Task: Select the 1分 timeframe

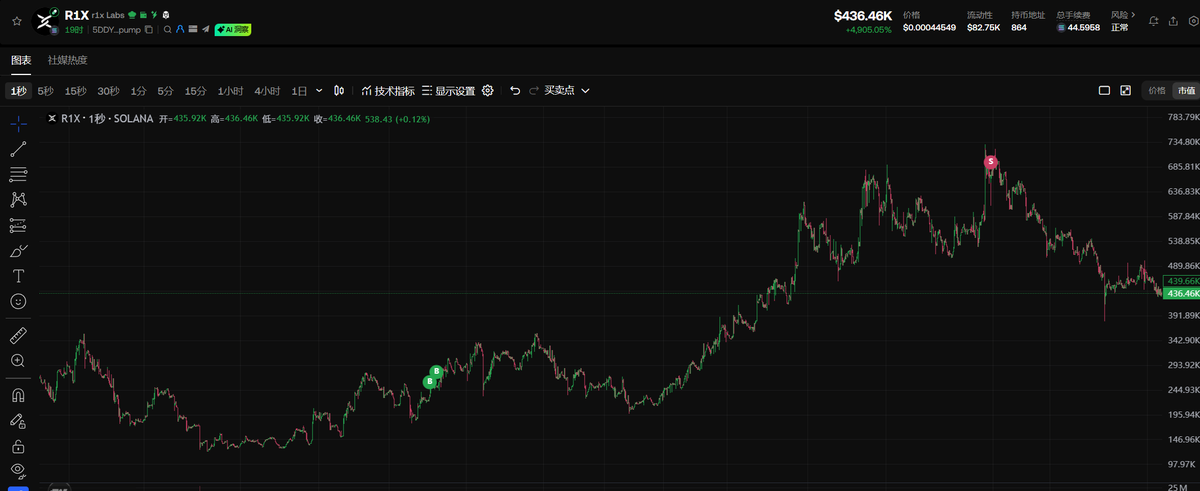Action: pos(138,91)
